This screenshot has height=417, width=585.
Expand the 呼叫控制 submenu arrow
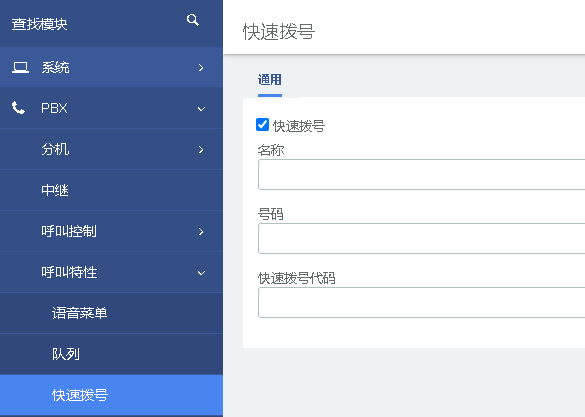coord(201,232)
